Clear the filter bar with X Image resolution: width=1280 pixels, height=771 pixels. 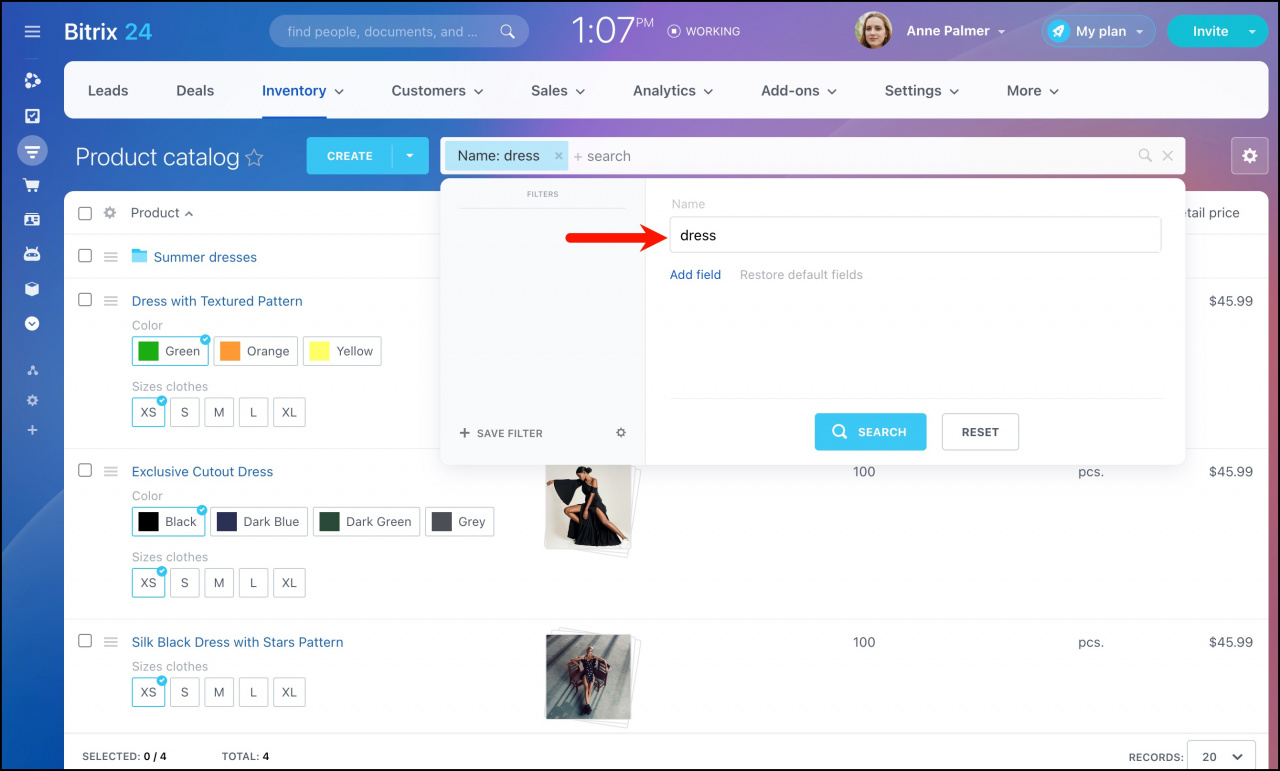point(1167,156)
